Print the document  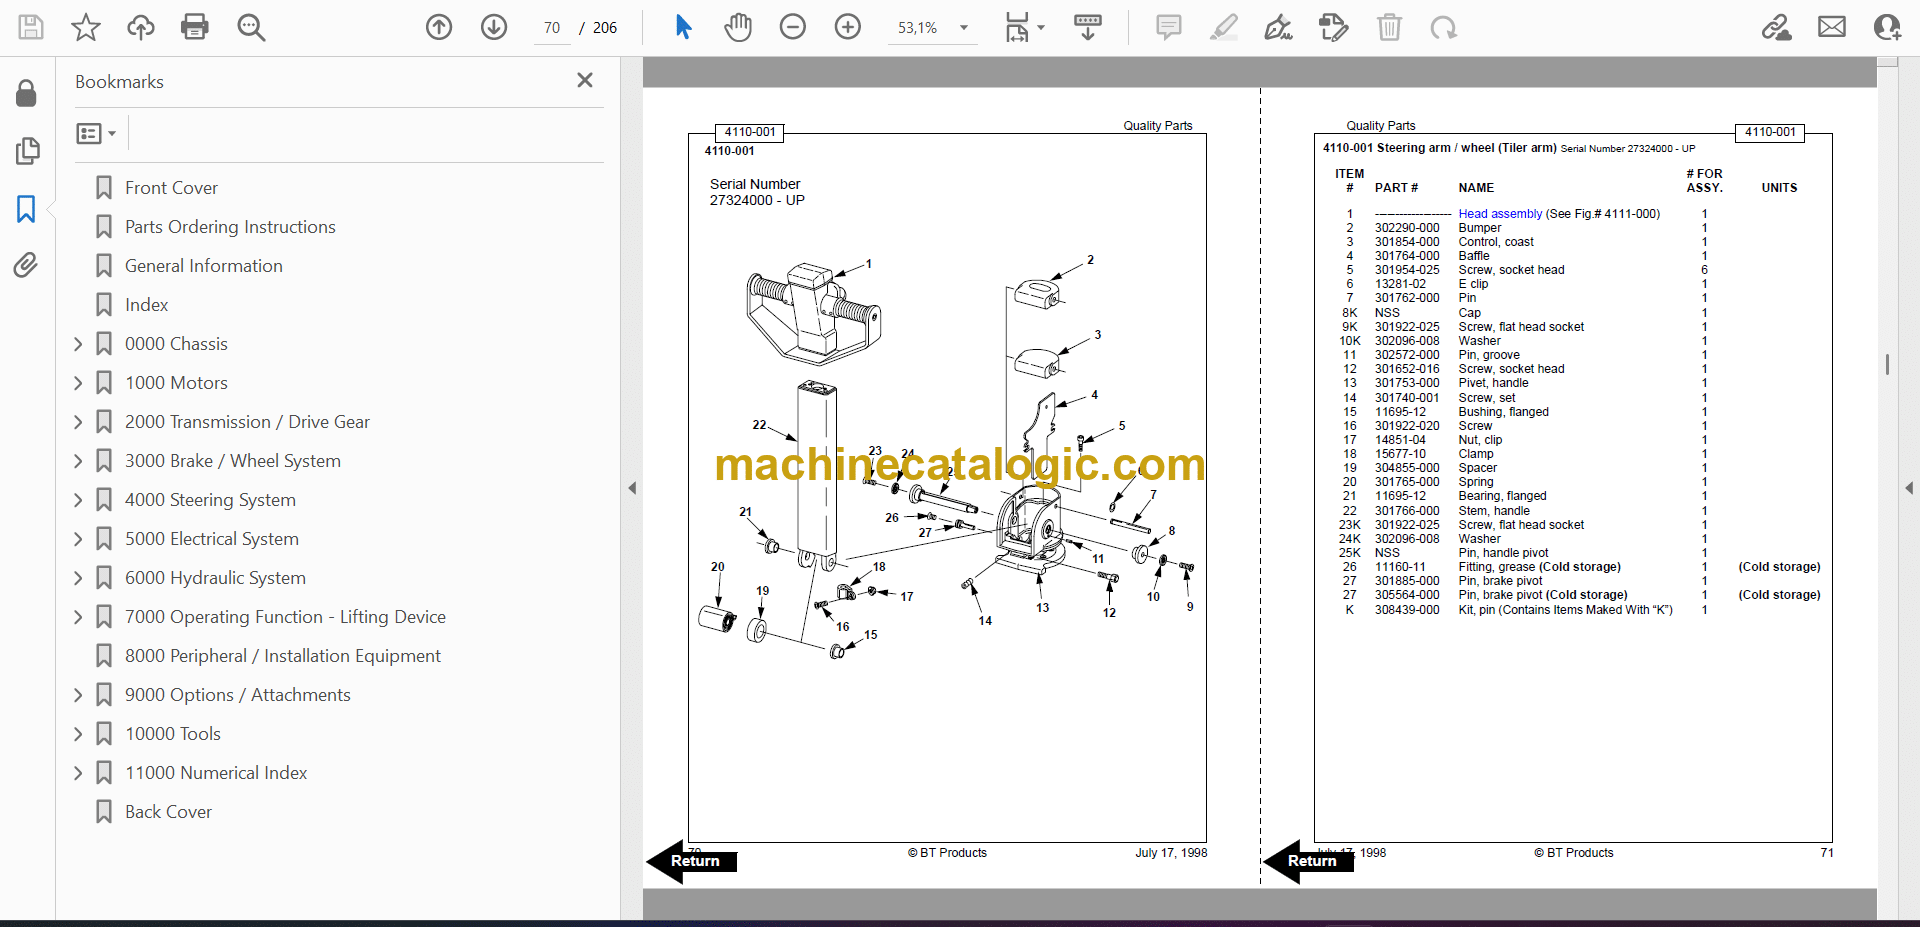pyautogui.click(x=195, y=27)
